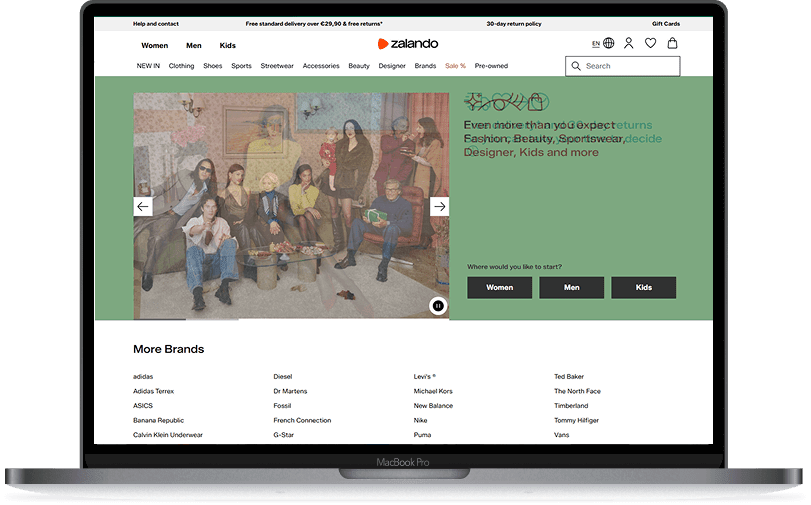811x505 pixels.
Task: Open the language globe selector
Action: 609,43
